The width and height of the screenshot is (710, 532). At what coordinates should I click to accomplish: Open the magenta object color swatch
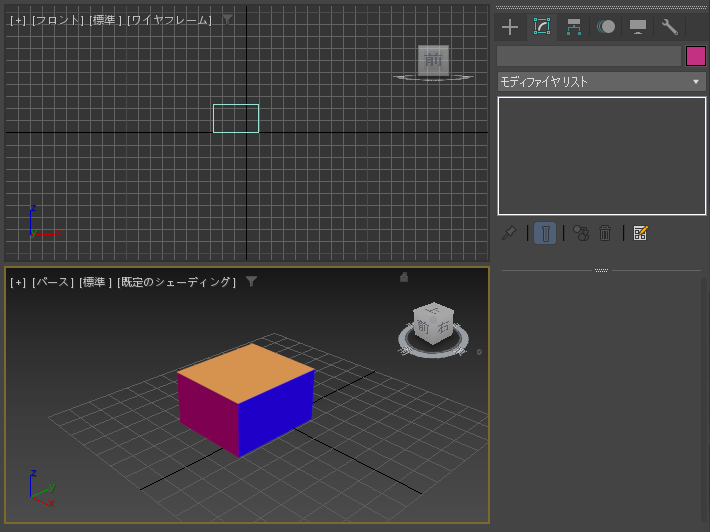(x=696, y=56)
